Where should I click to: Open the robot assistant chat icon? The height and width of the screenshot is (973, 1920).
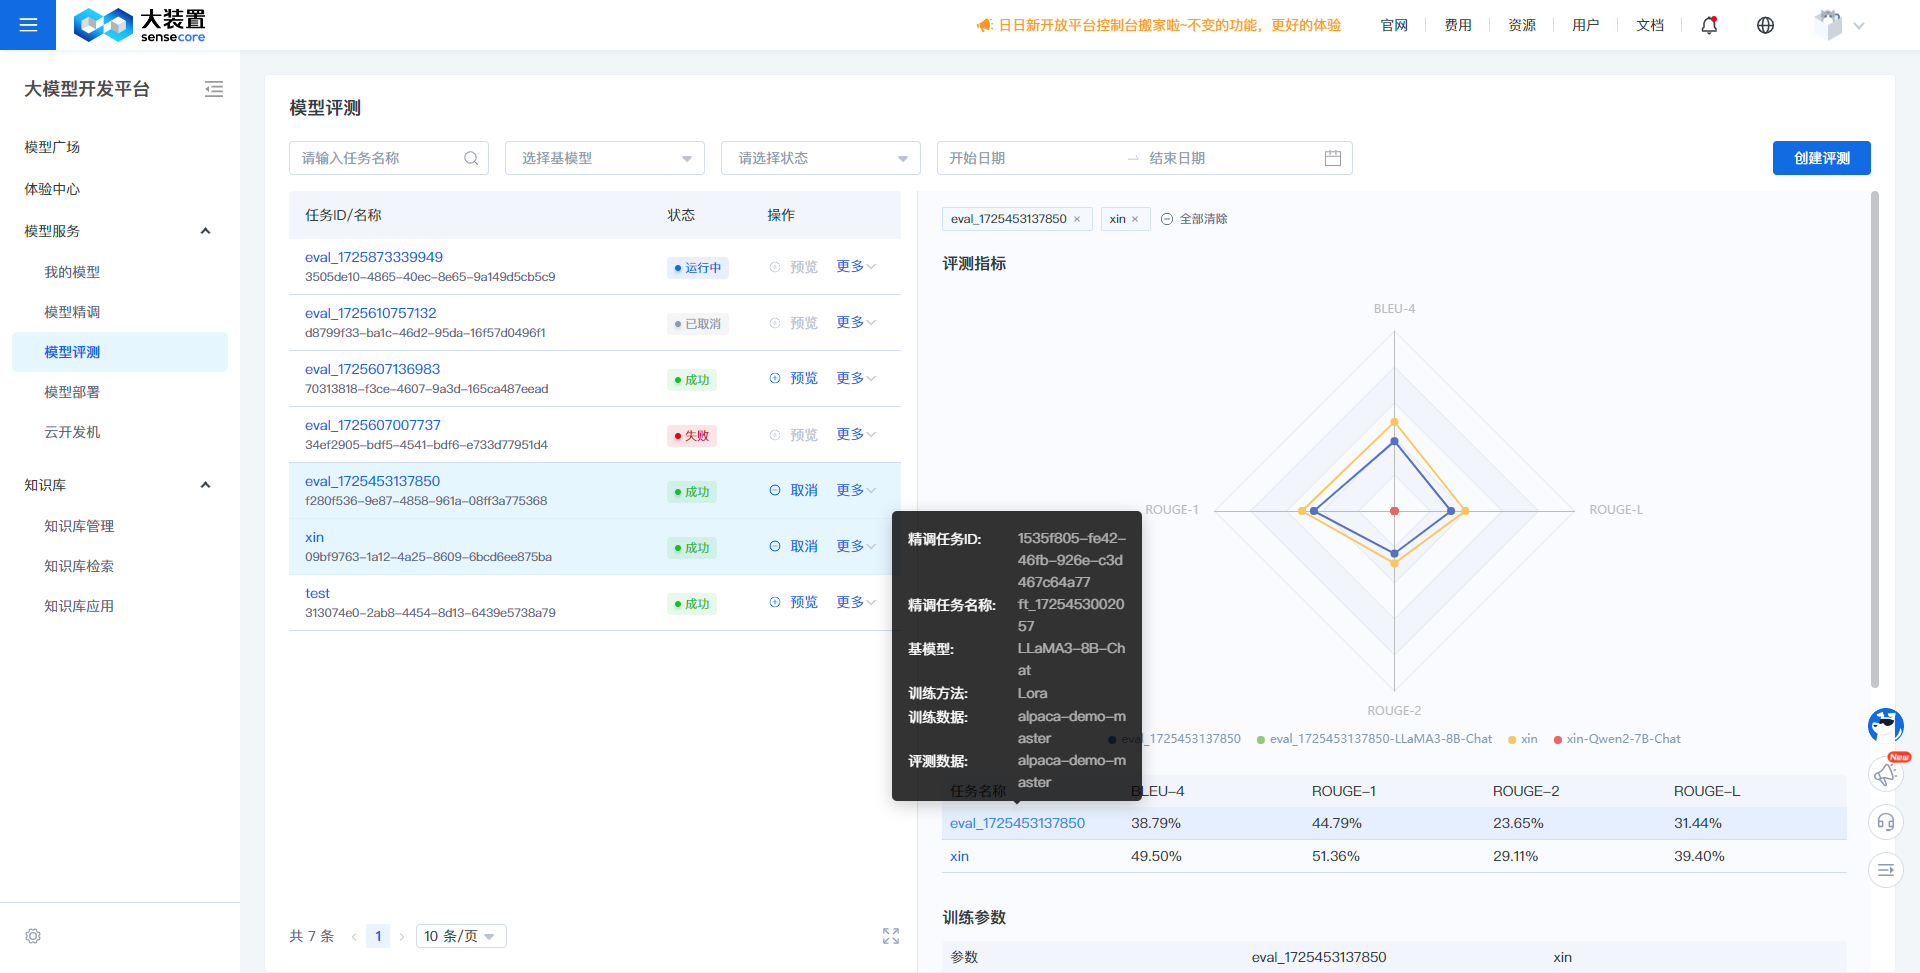click(x=1885, y=725)
